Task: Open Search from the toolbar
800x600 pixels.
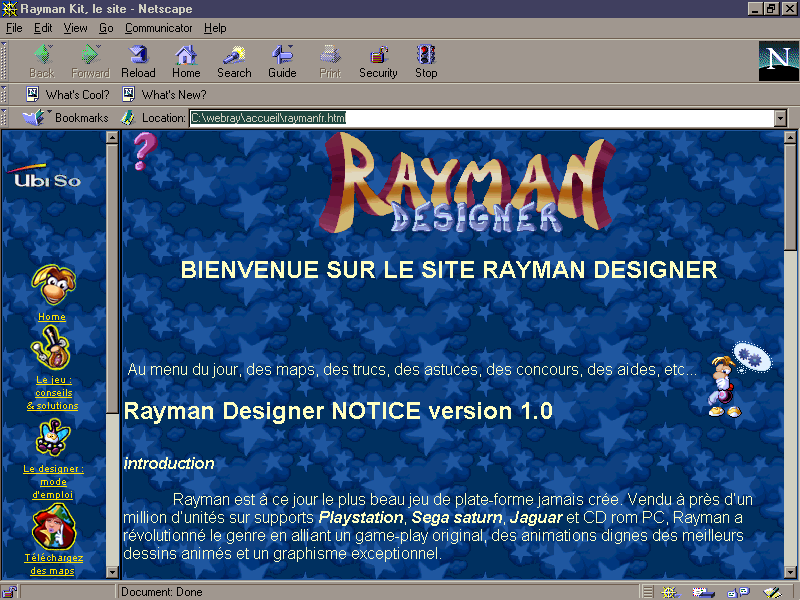Action: [234, 62]
